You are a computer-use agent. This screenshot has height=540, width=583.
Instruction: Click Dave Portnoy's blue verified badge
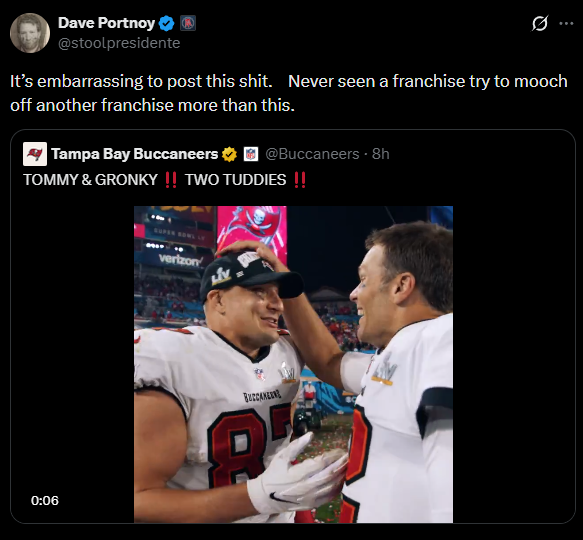pyautogui.click(x=166, y=23)
